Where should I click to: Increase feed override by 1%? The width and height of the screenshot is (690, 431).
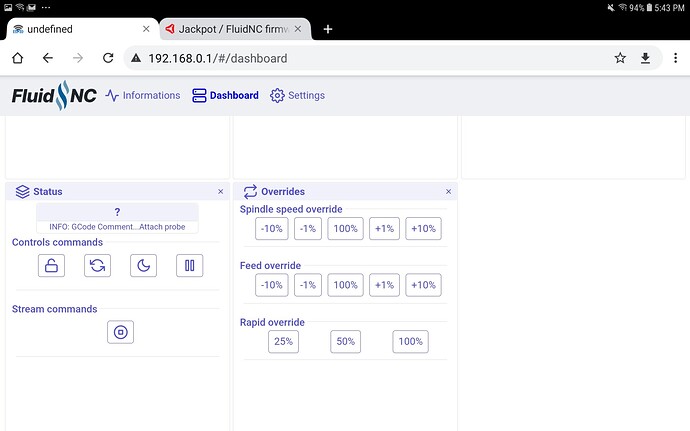(384, 285)
